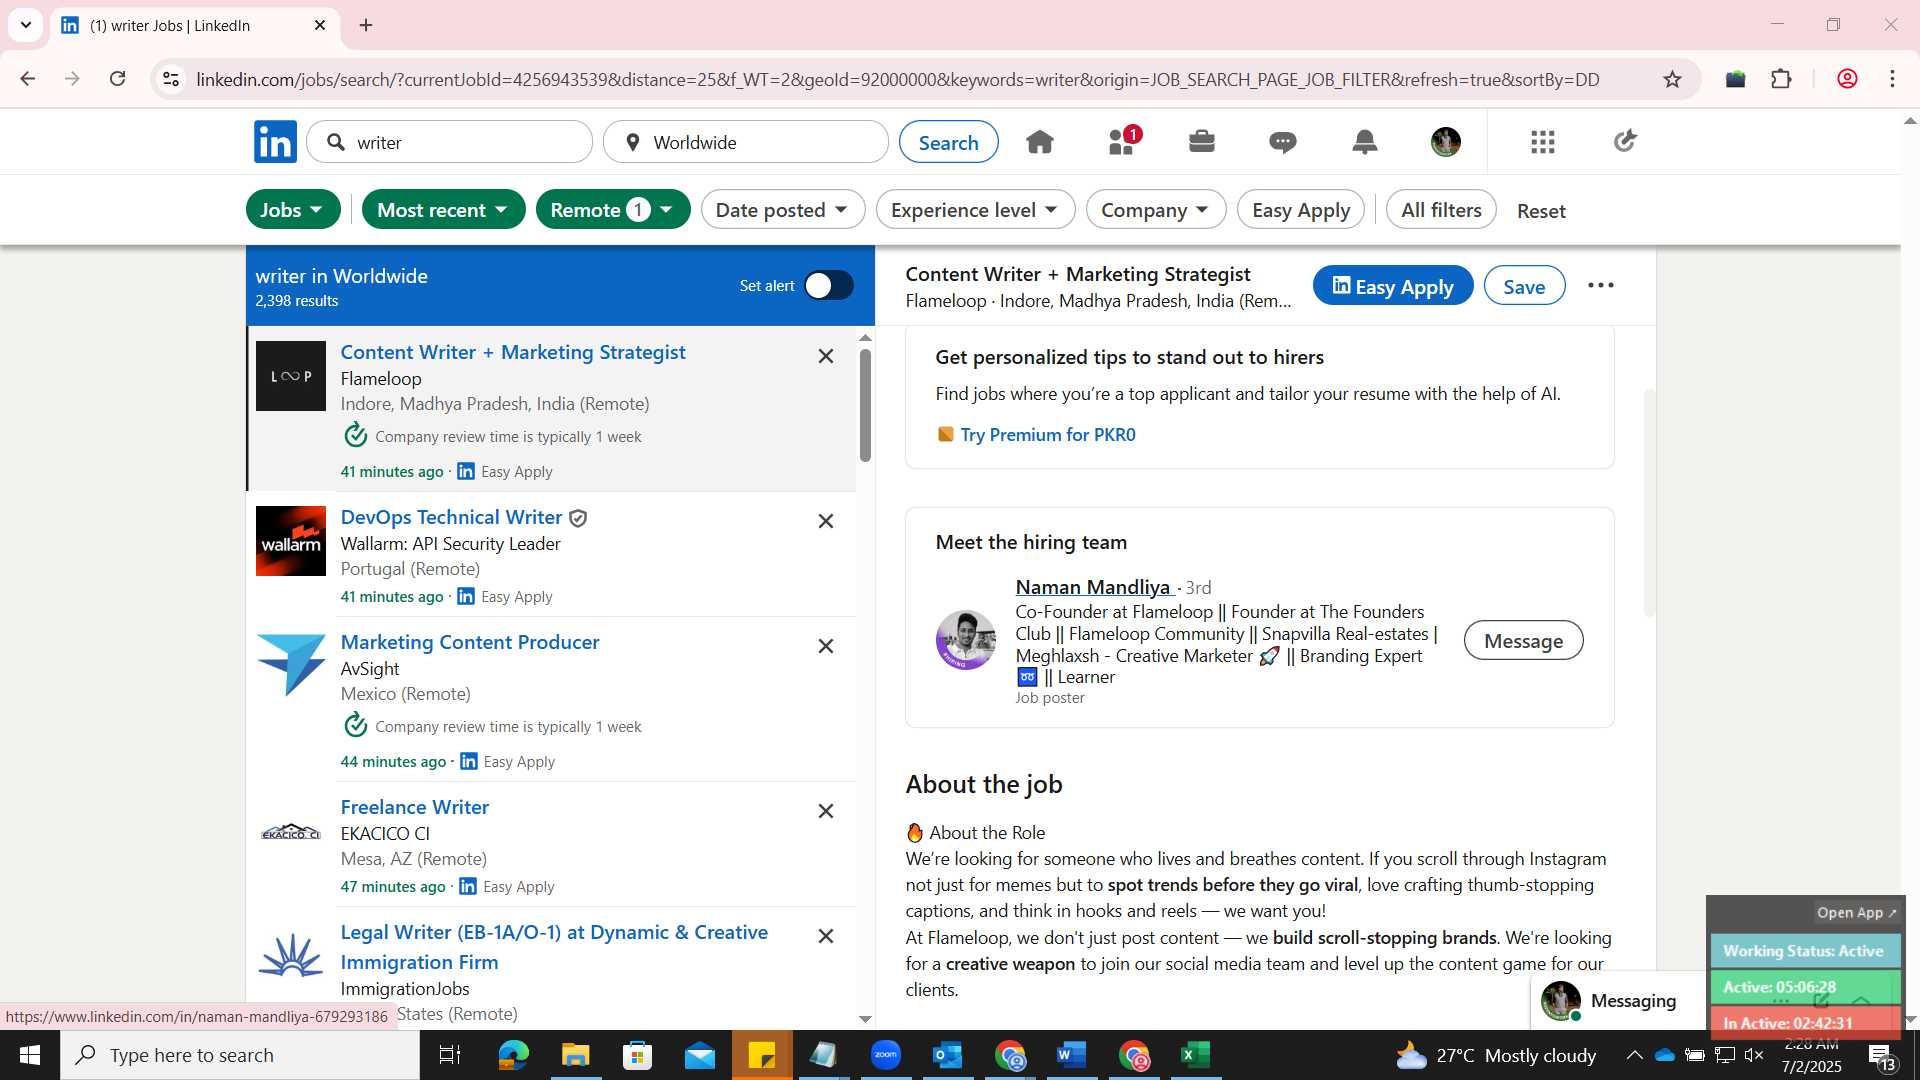Open Flameloop company logo thumbnail
Viewport: 1920px width, 1080px height.
coord(291,376)
